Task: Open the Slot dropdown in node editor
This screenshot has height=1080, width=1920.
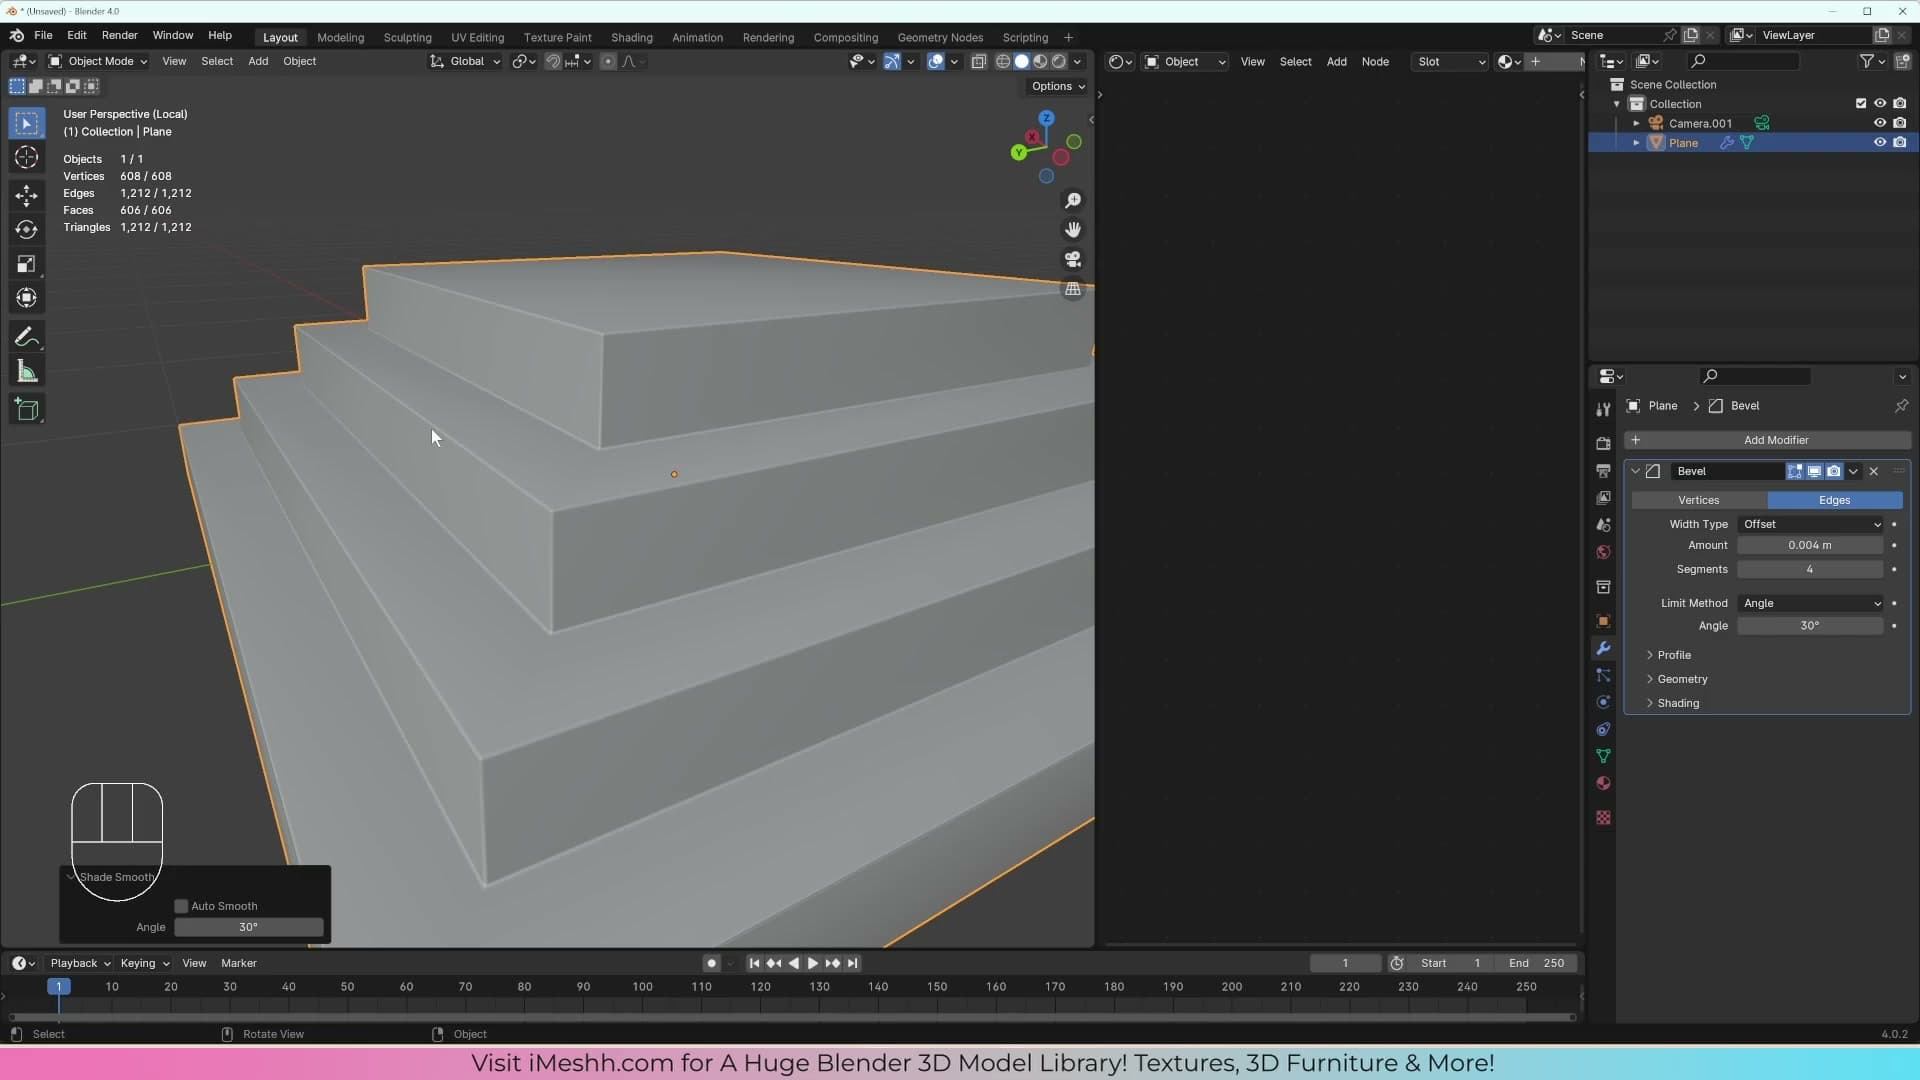Action: (x=1450, y=62)
